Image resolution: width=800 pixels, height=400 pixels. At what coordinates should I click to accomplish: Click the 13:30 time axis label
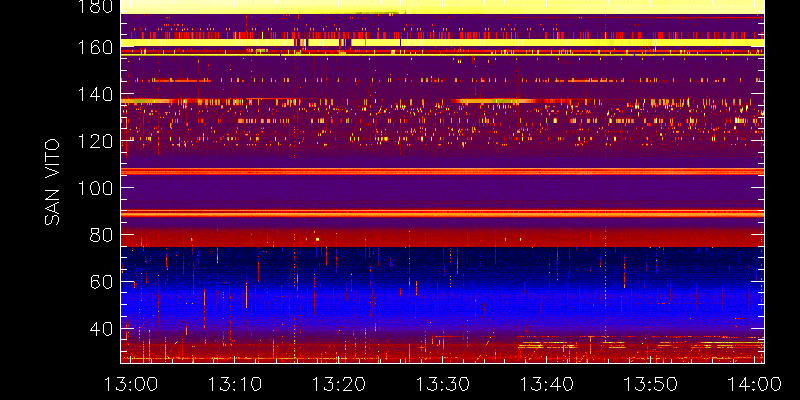443,384
